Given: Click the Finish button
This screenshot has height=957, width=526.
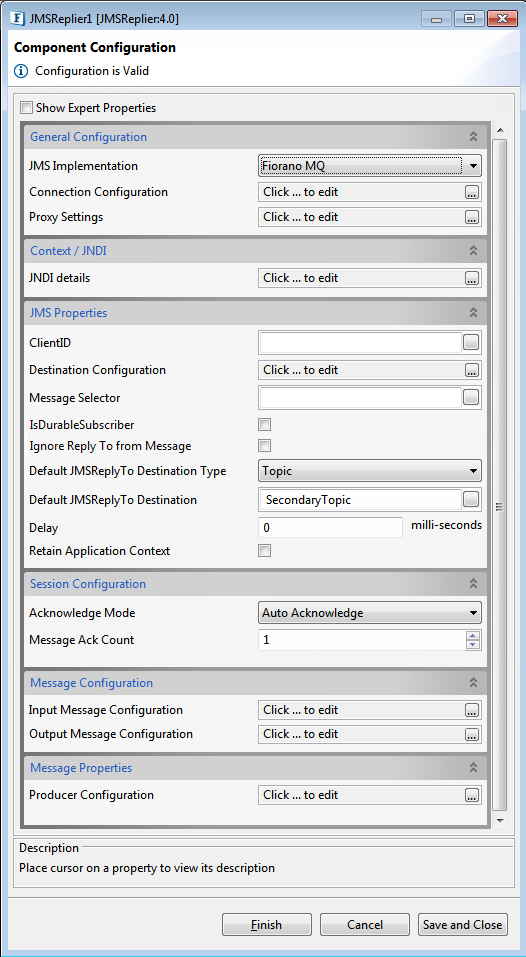Looking at the screenshot, I should (267, 924).
